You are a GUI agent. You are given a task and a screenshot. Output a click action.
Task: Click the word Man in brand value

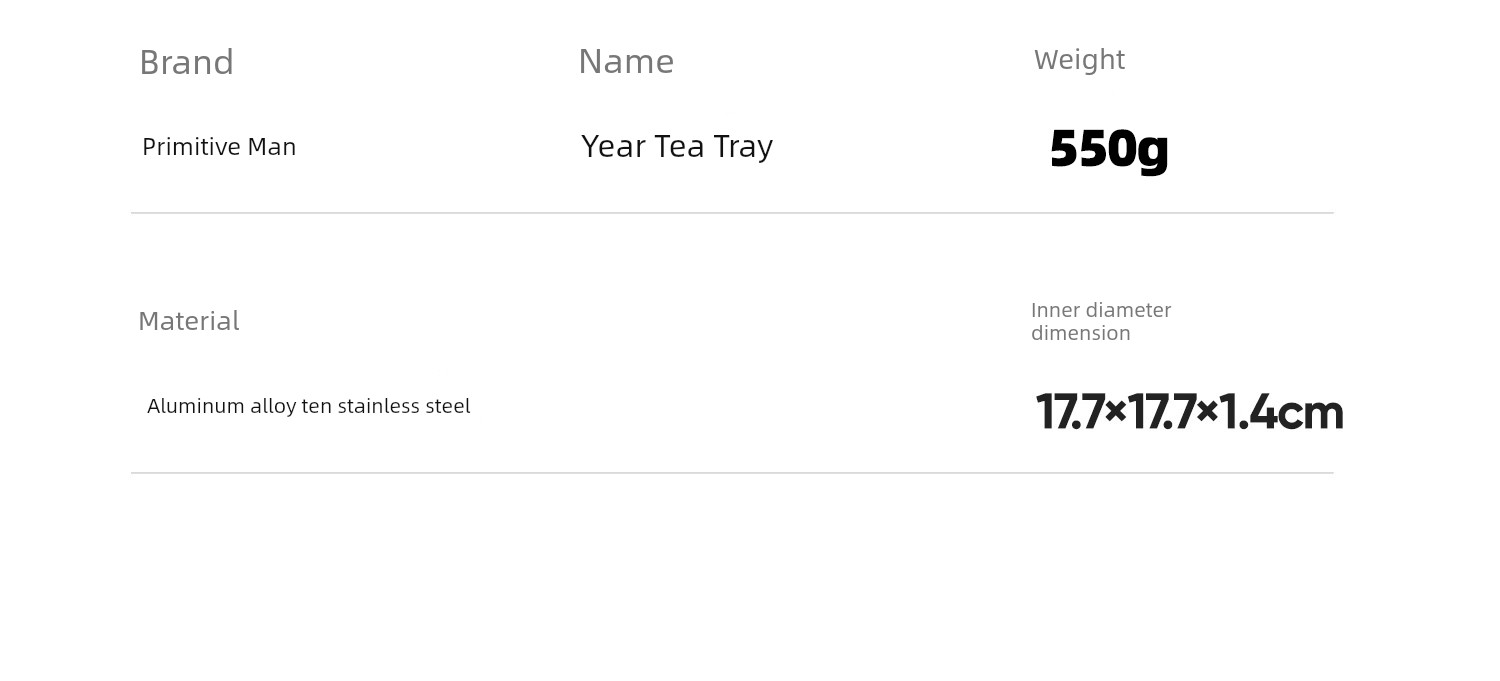271,147
